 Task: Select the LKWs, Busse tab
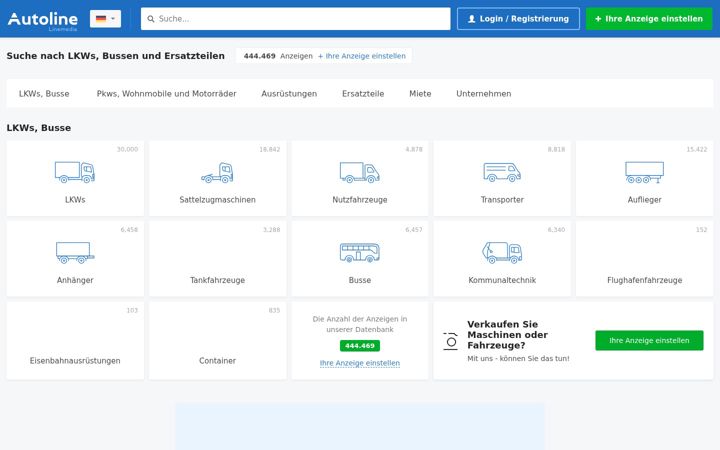[x=44, y=94]
